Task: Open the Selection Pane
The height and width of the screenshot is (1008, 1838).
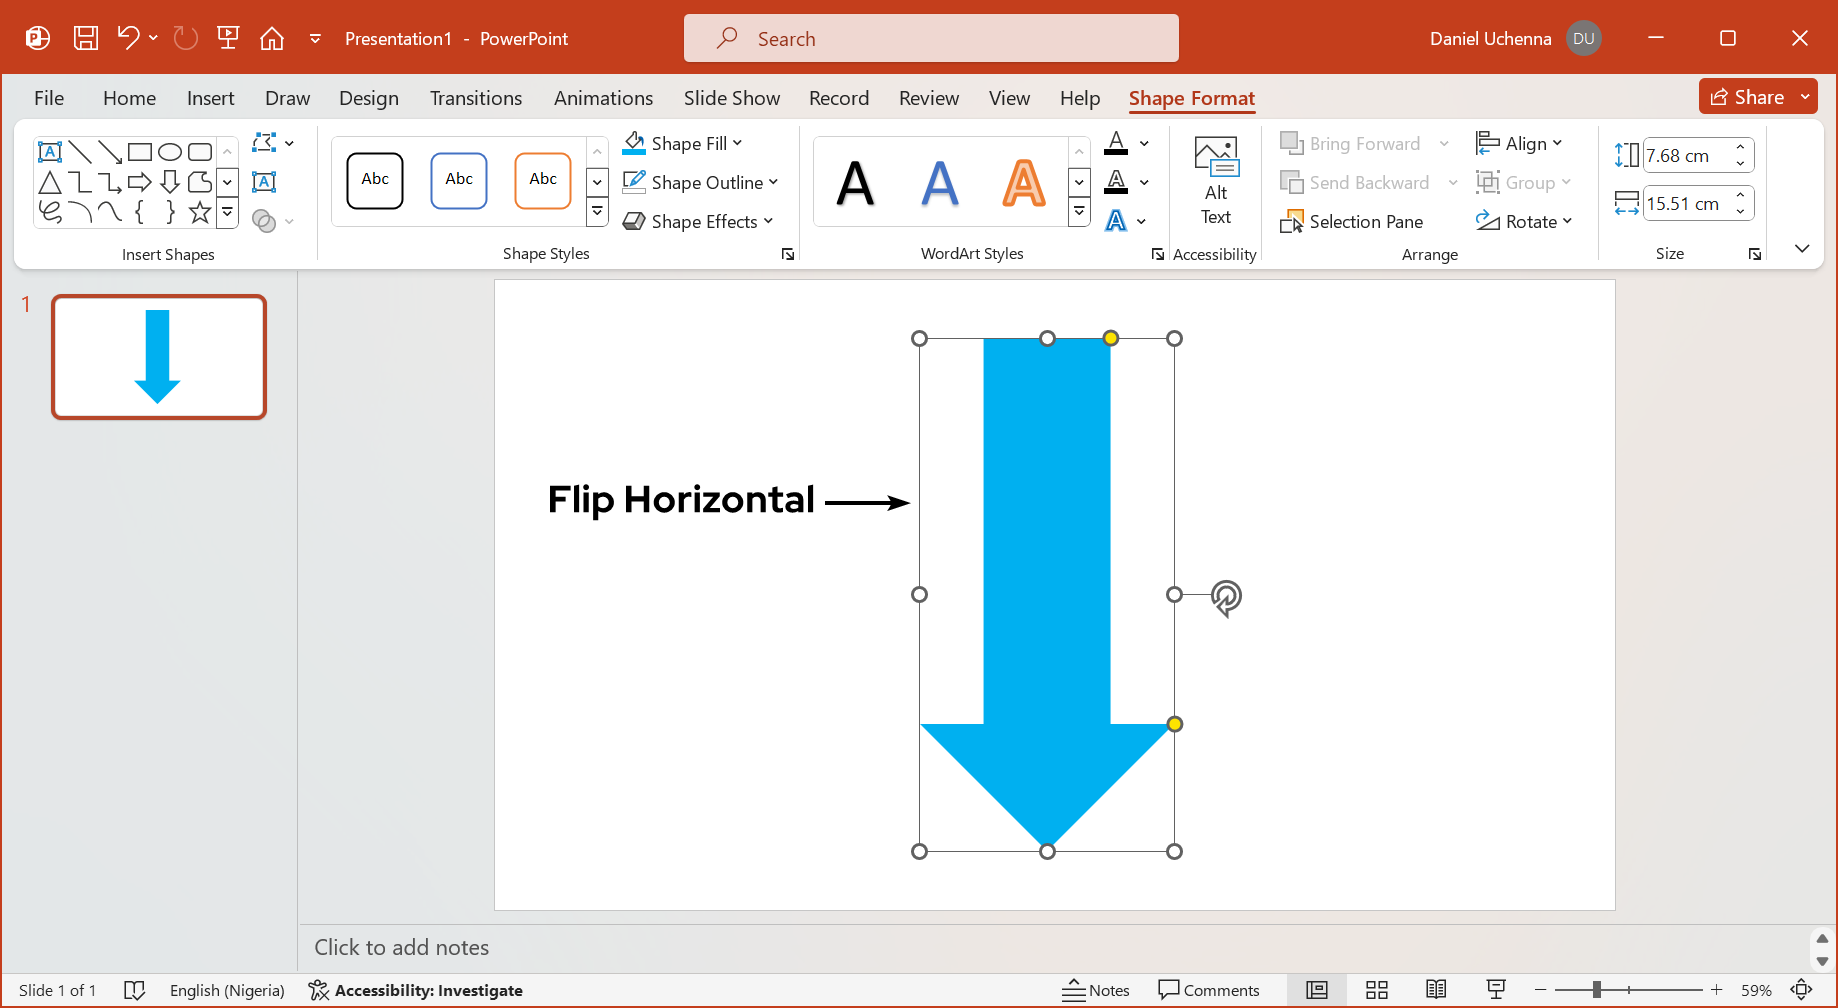Action: (1352, 221)
